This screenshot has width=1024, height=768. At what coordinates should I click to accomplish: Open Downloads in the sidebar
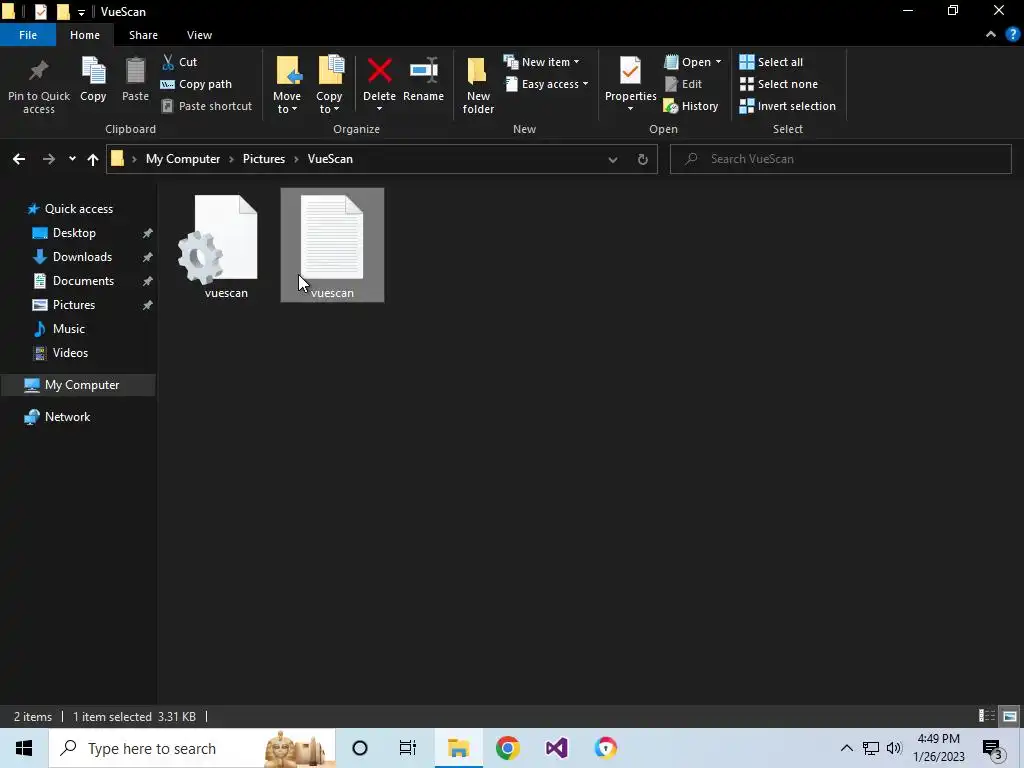pos(82,257)
